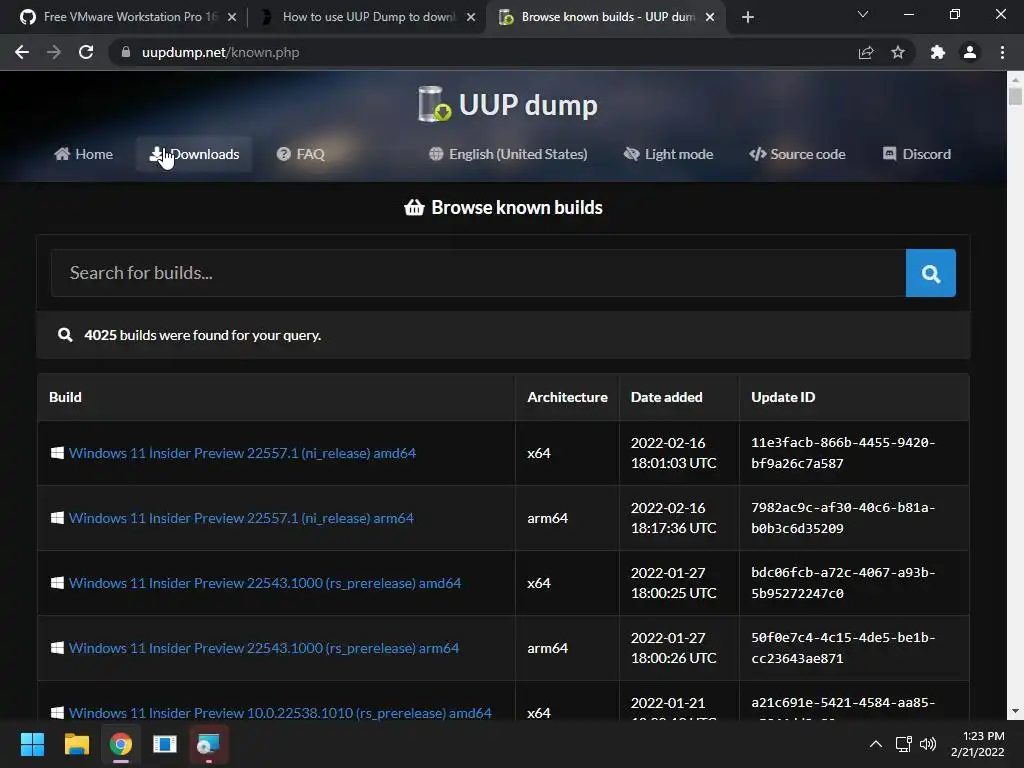Close the Browse known builds tab
The height and width of the screenshot is (768, 1024).
710,17
